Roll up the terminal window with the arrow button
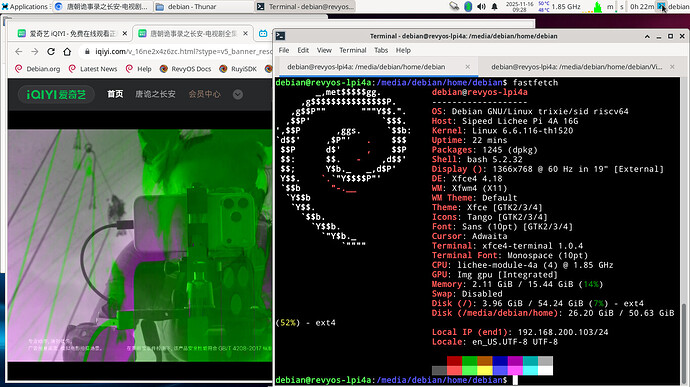 coord(647,36)
